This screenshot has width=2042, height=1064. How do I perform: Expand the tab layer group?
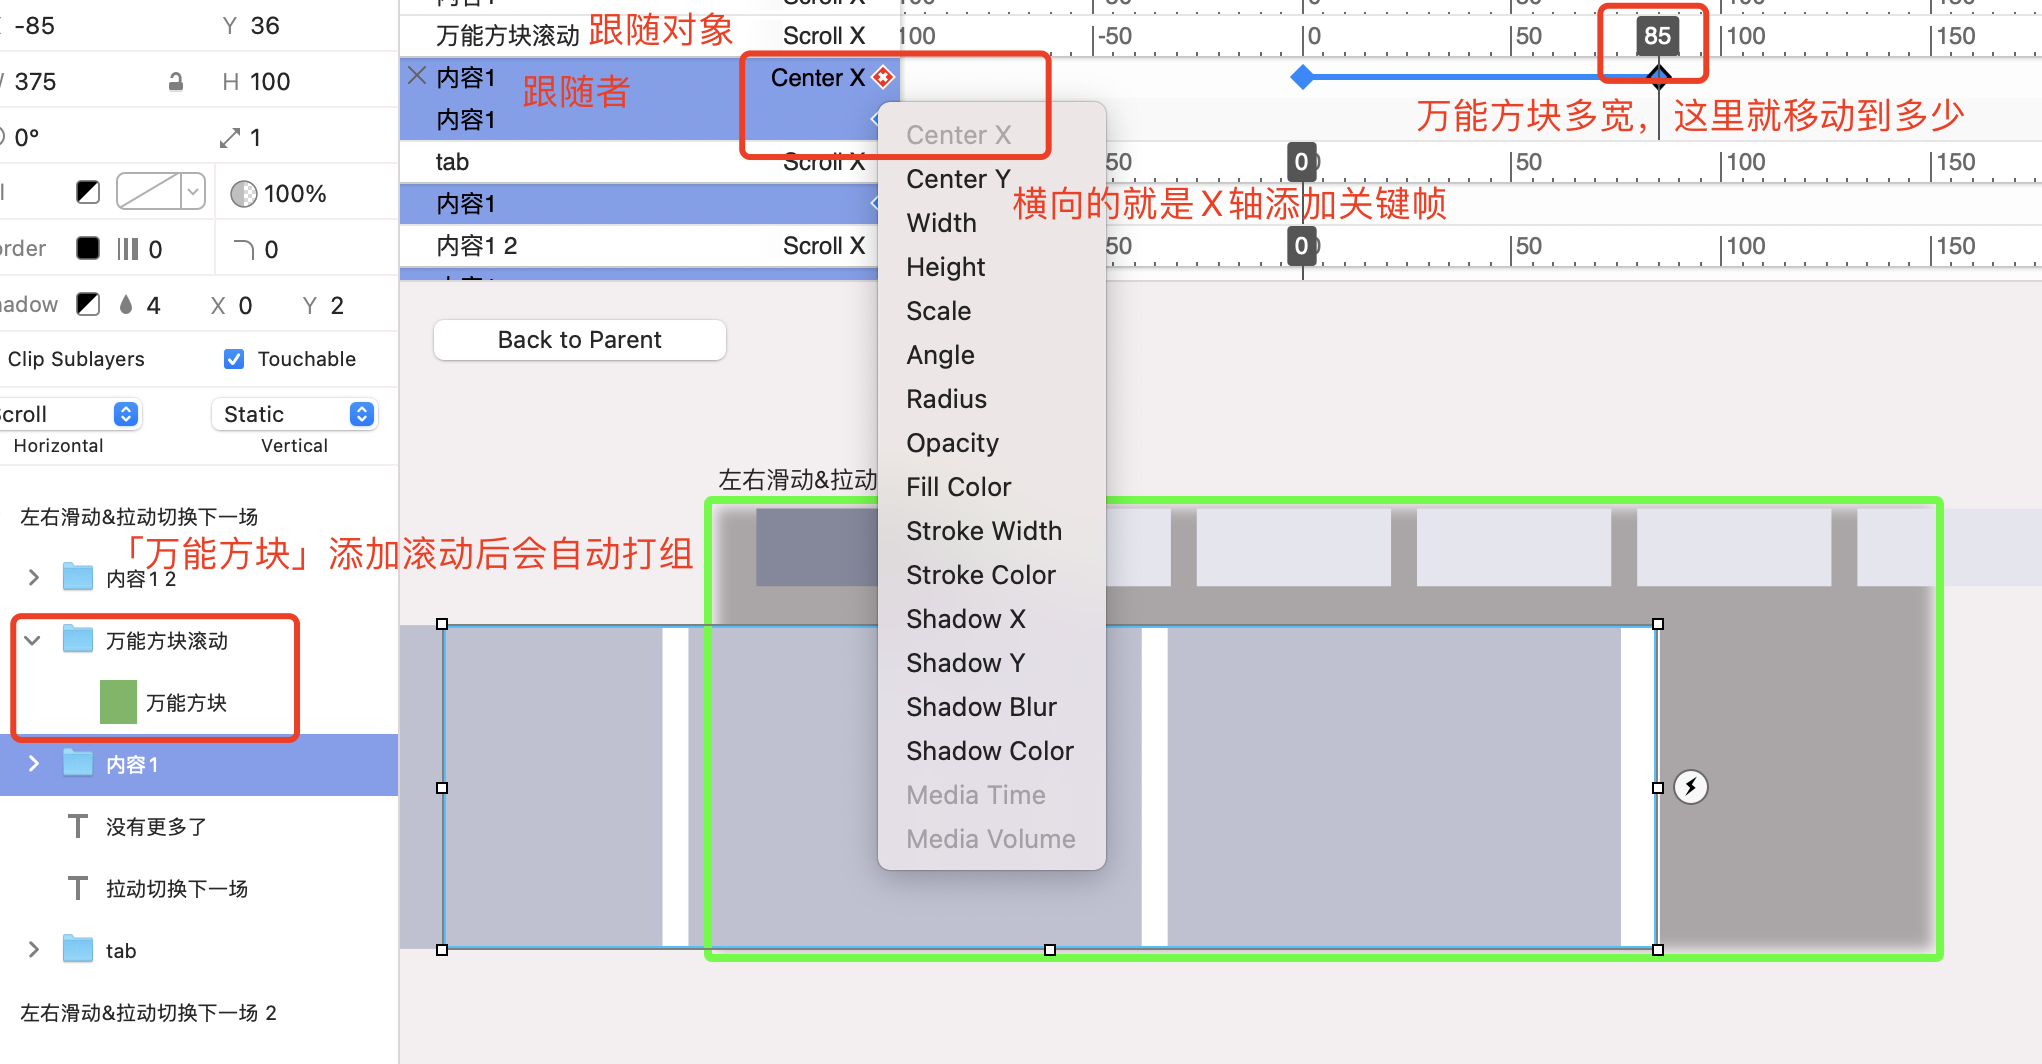click(x=34, y=950)
